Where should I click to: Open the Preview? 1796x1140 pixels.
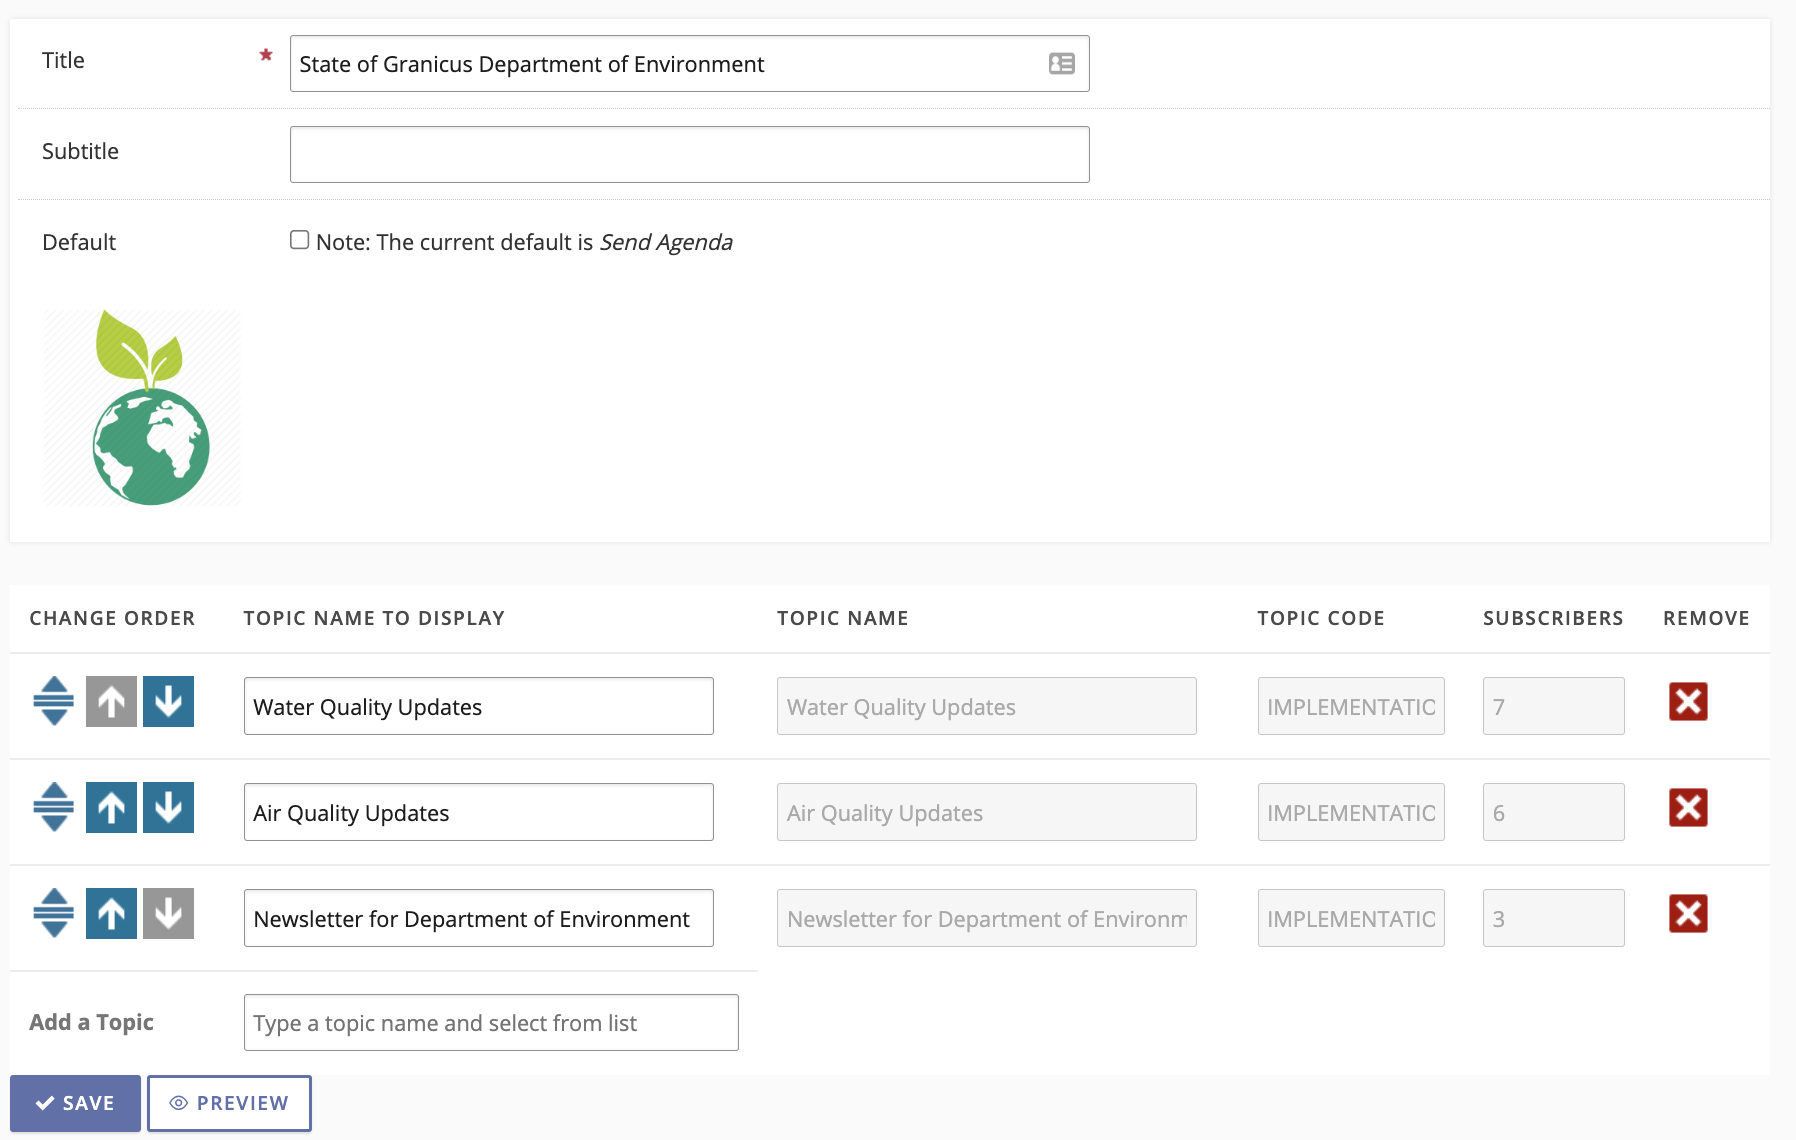pos(229,1103)
